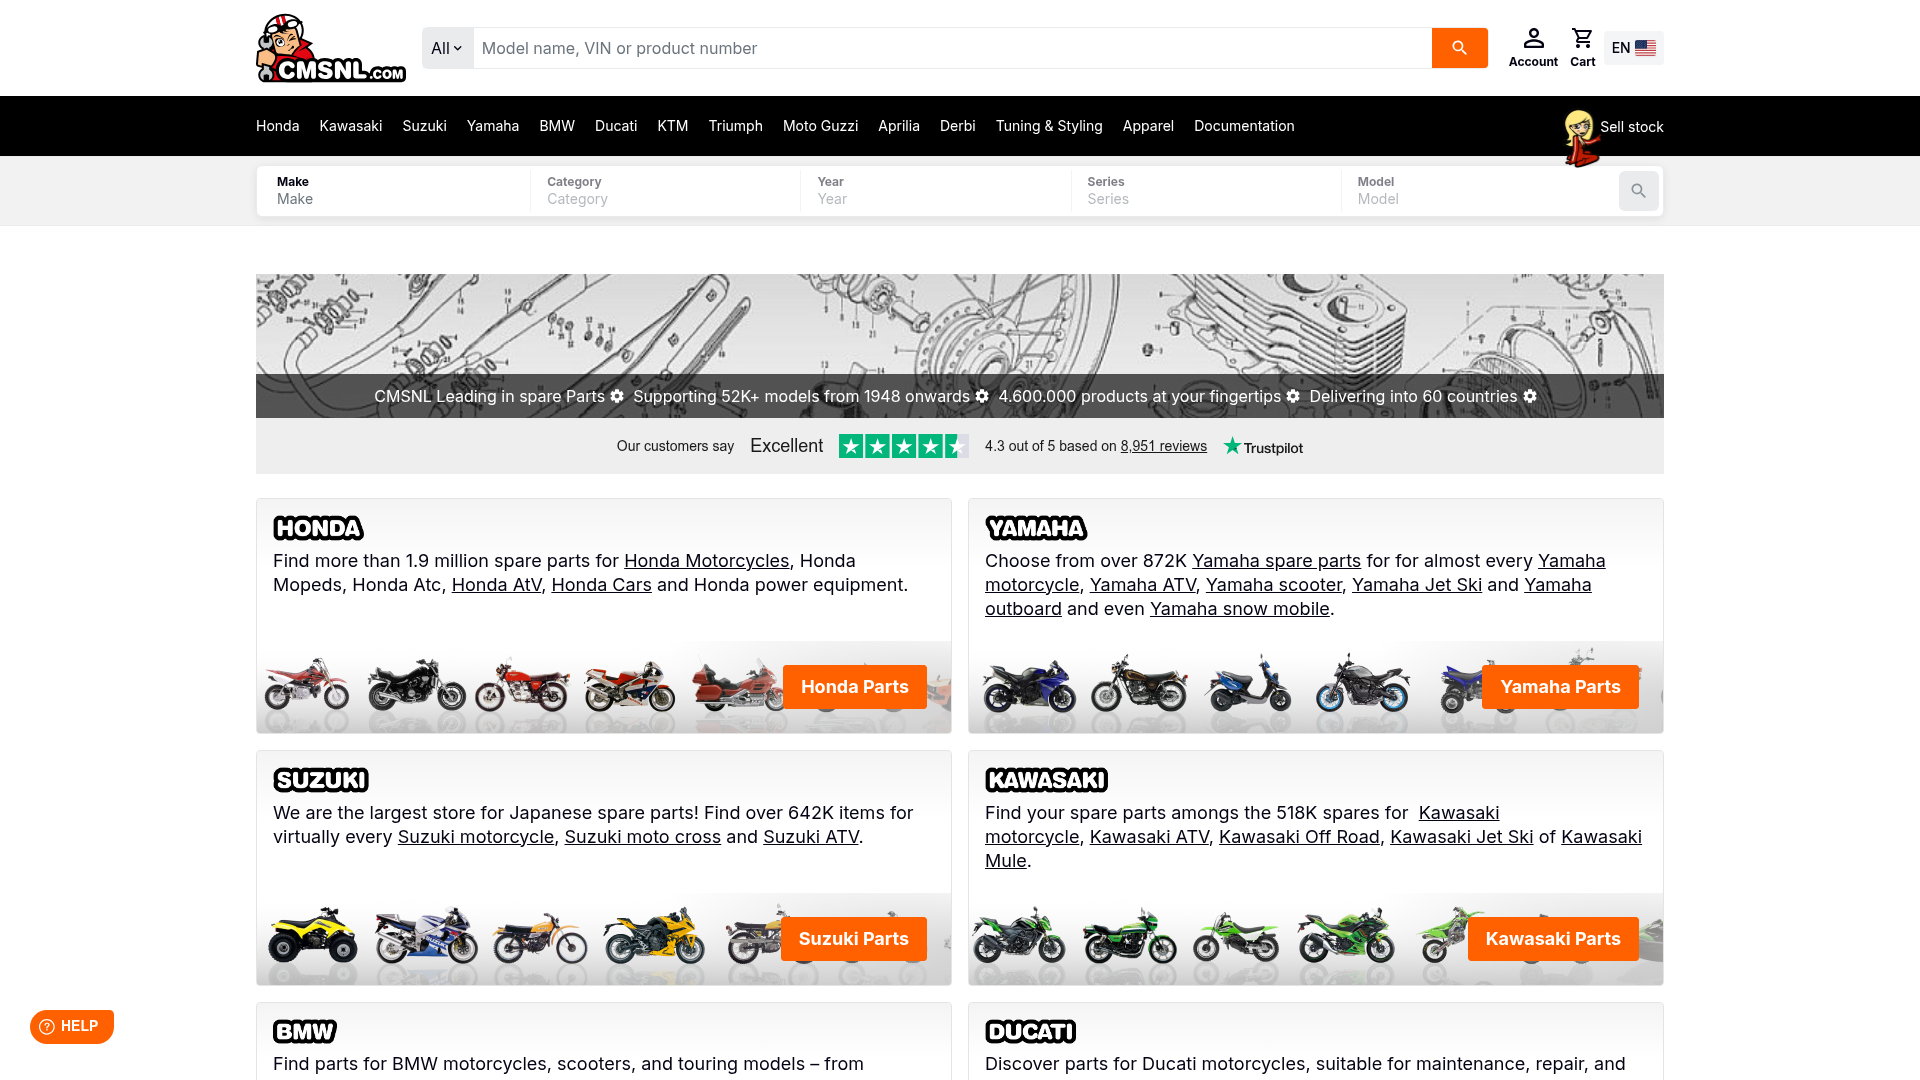Select Kawasaki in the navigation bar

(x=351, y=126)
